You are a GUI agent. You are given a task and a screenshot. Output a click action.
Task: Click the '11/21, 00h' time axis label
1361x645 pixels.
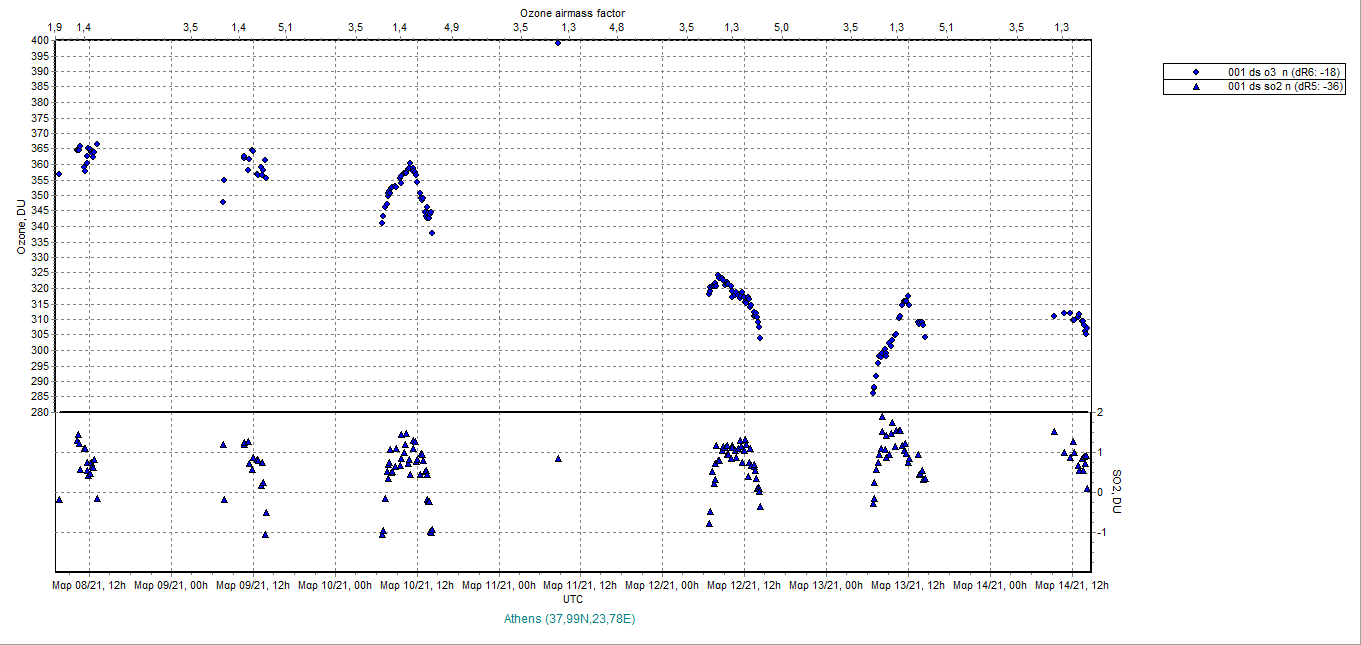(499, 586)
